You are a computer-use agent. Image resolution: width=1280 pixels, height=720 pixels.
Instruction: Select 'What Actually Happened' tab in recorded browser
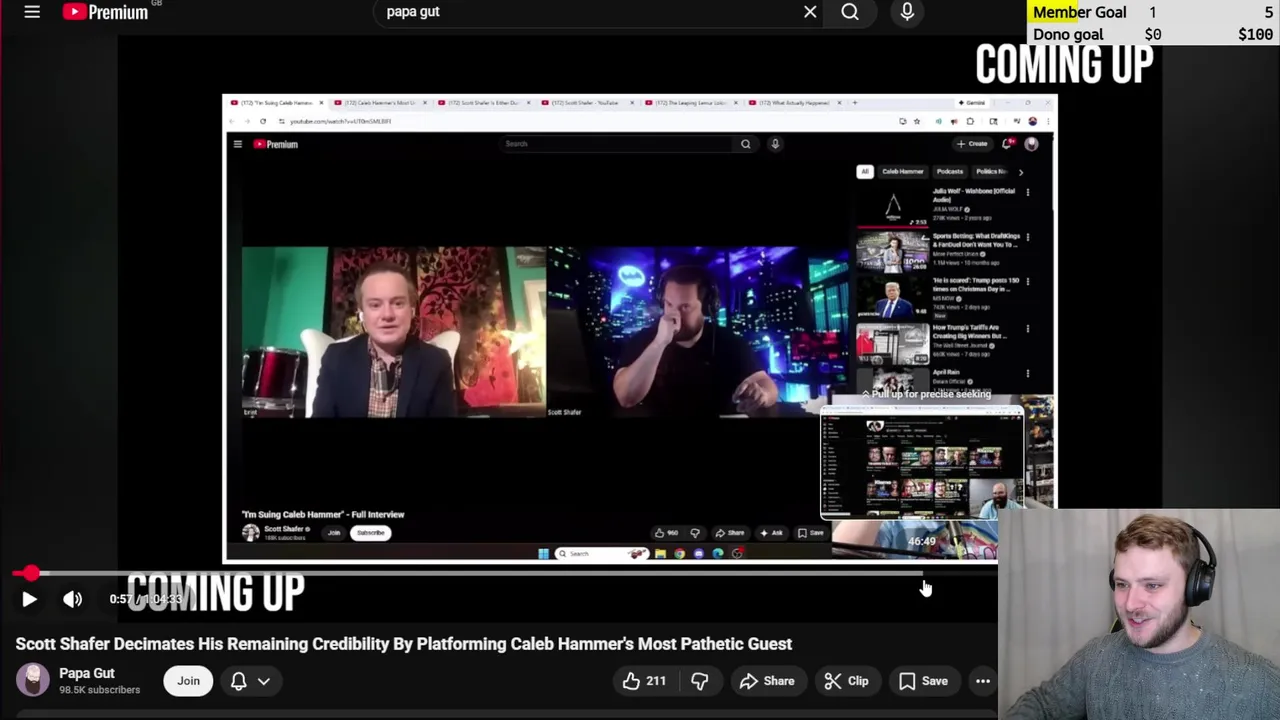click(793, 103)
